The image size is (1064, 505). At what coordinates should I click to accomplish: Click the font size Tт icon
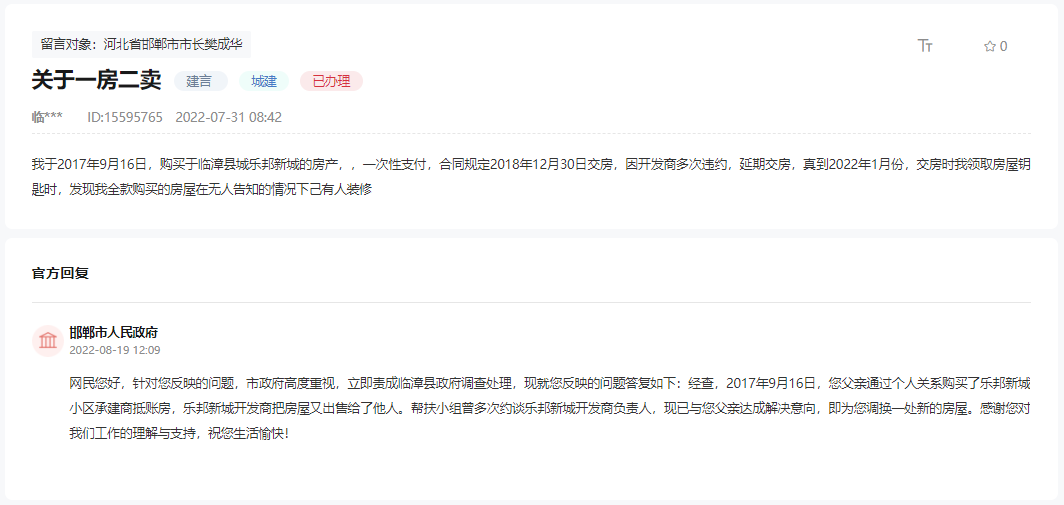point(925,46)
